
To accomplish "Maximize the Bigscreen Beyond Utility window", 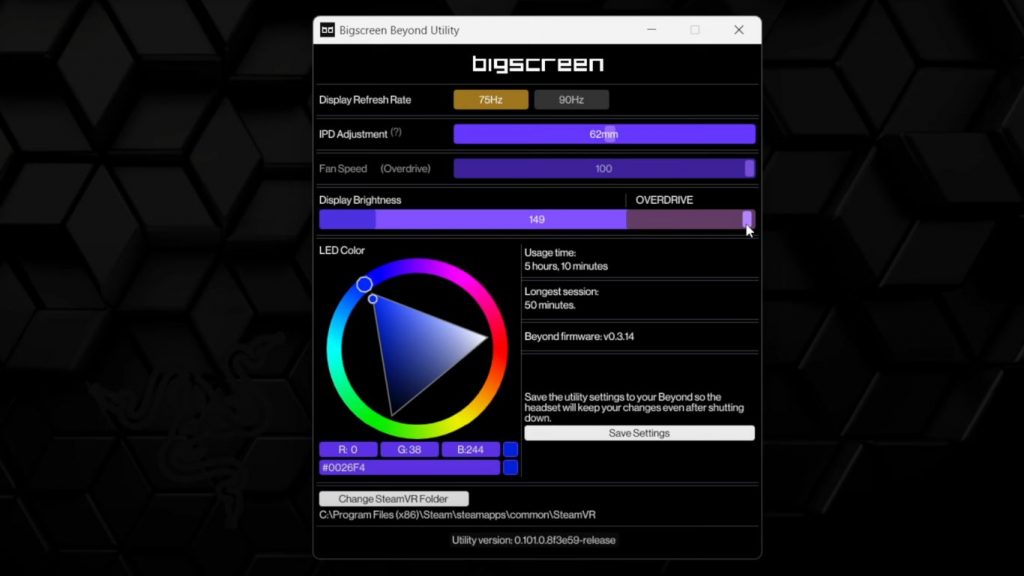I will (695, 30).
